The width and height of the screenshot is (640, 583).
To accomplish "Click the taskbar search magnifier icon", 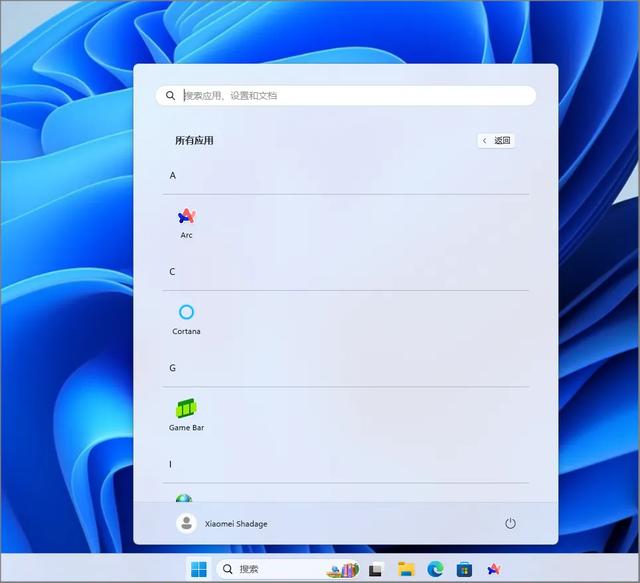I will (x=228, y=569).
